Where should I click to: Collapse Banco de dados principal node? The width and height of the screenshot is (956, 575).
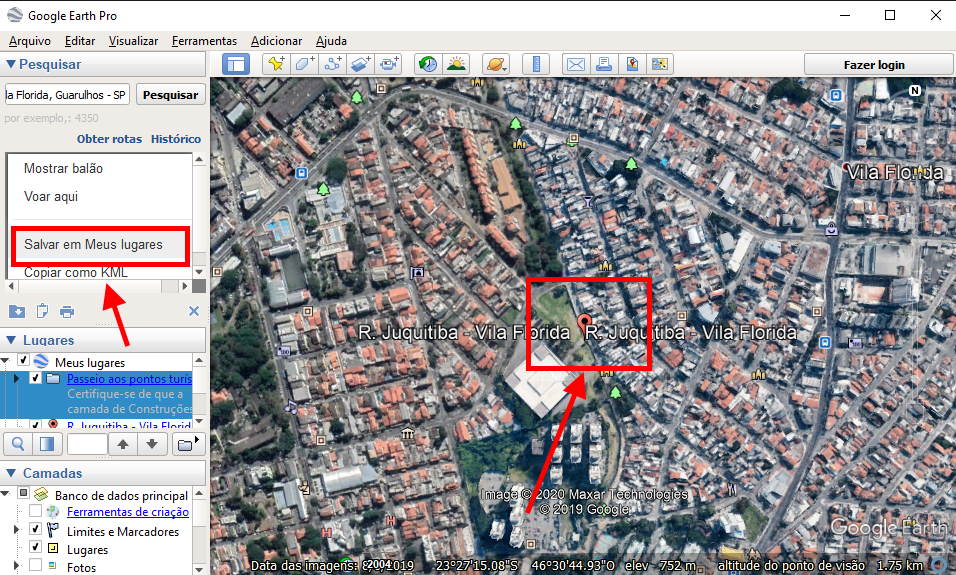click(x=5, y=493)
